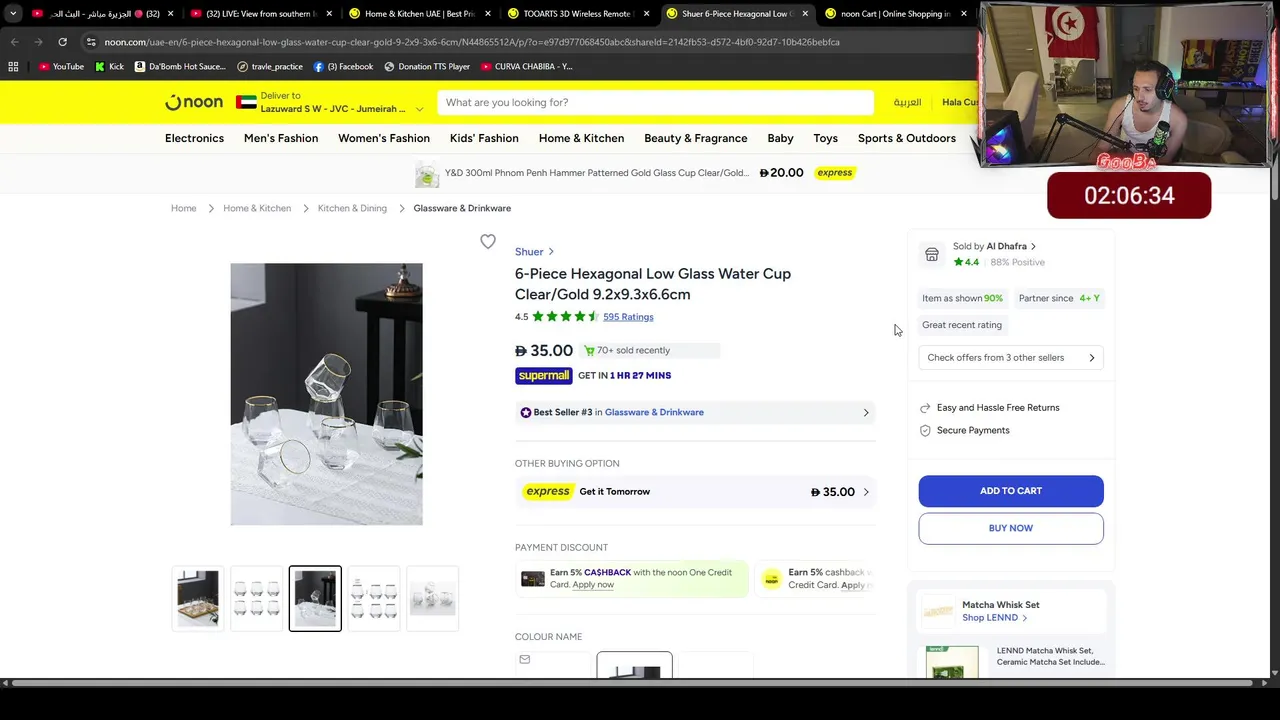This screenshot has height=720, width=1280.
Task: Click the star rating icons below the title
Action: click(565, 317)
